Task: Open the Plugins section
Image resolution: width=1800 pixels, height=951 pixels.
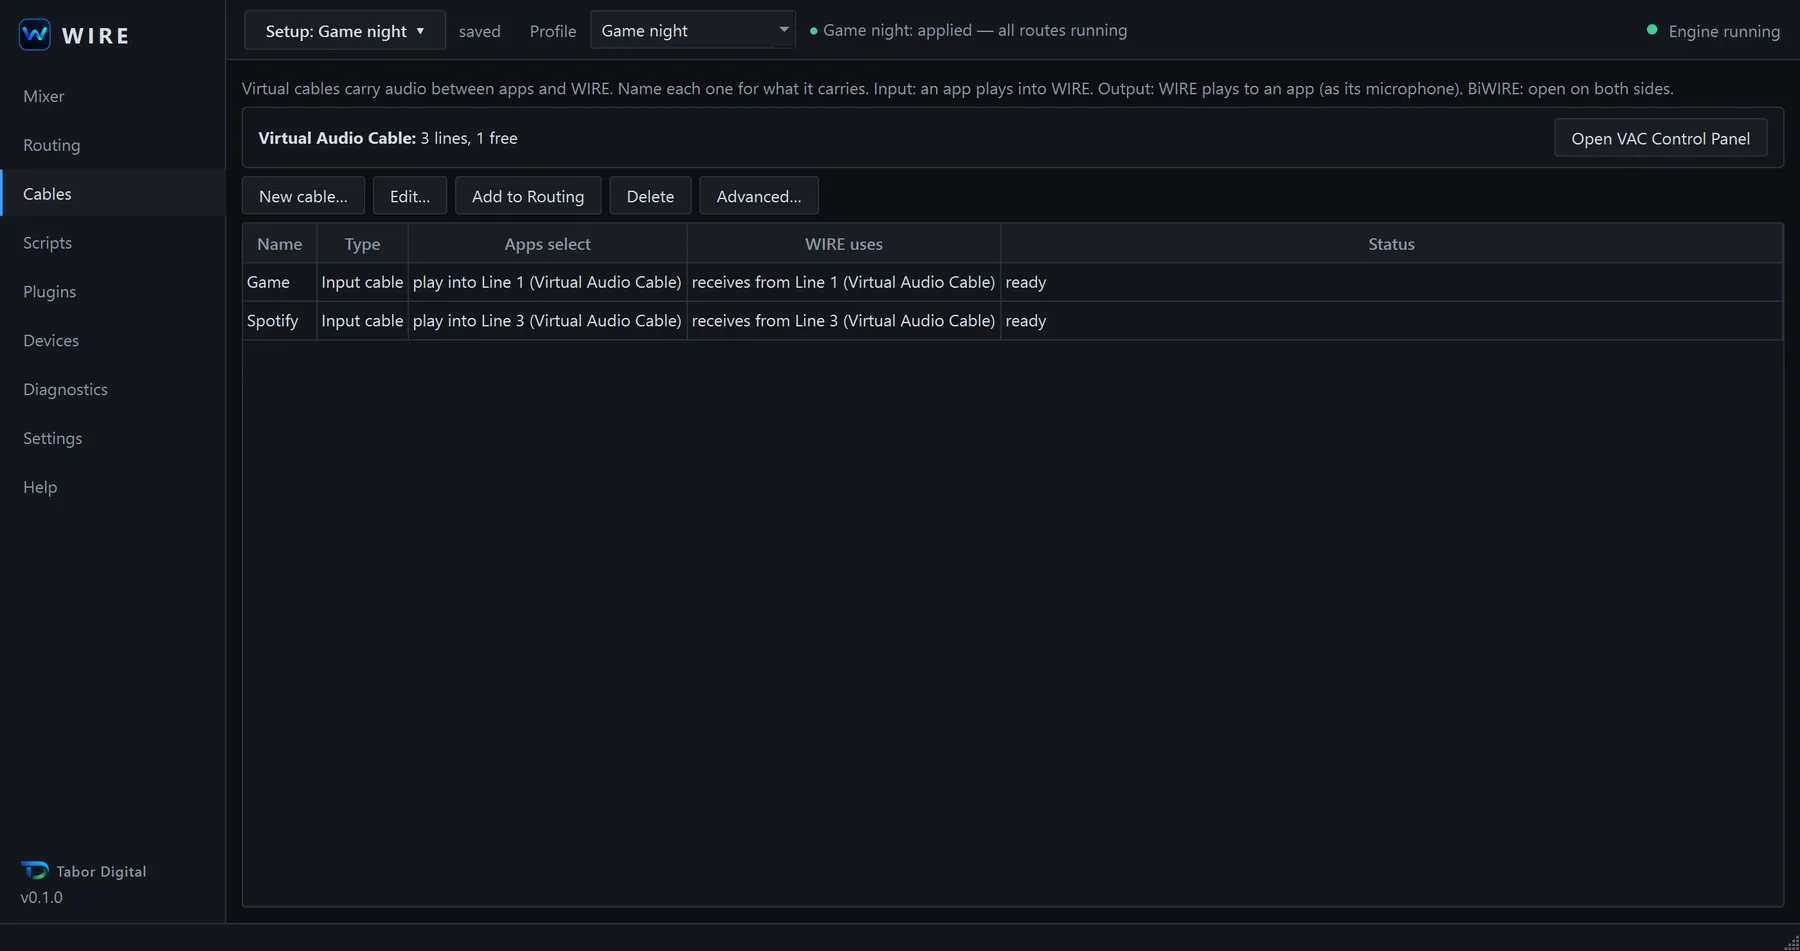Action: coord(113,292)
